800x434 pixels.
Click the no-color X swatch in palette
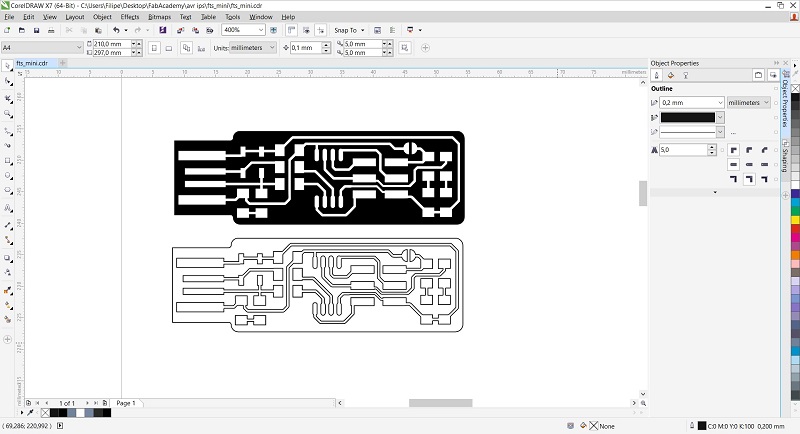795,88
